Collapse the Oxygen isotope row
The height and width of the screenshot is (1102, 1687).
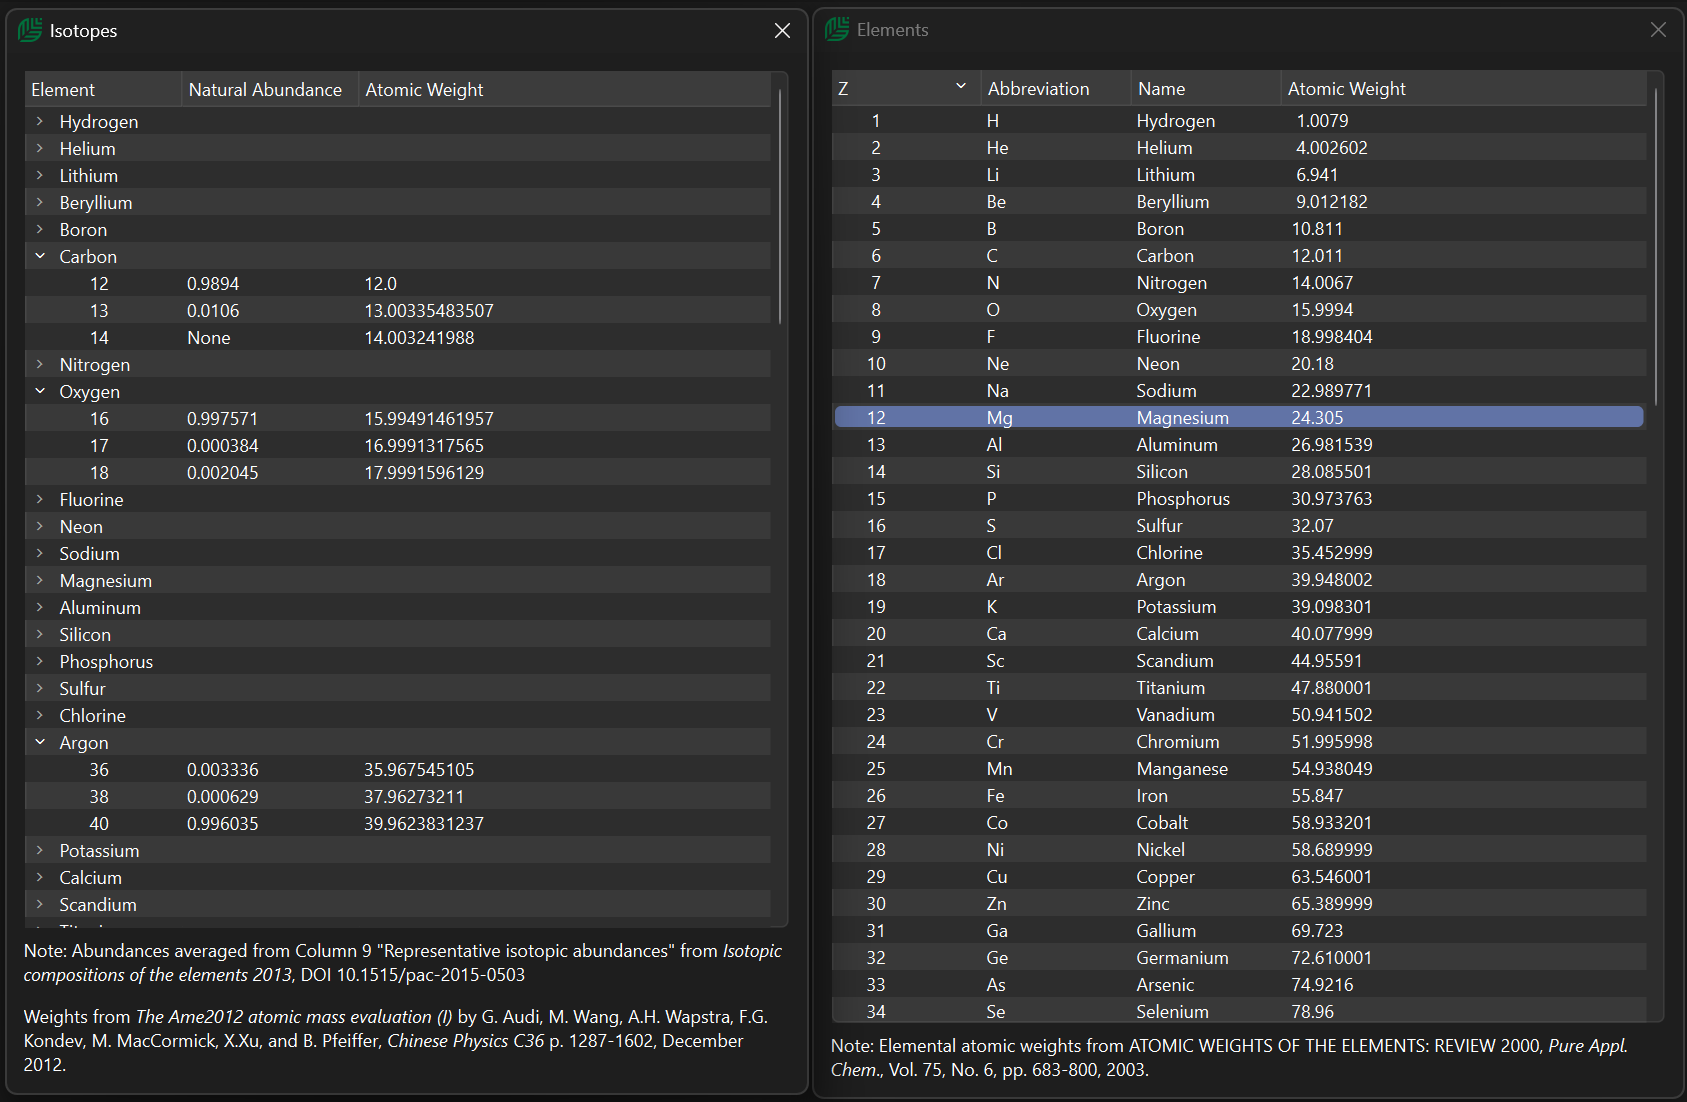40,391
